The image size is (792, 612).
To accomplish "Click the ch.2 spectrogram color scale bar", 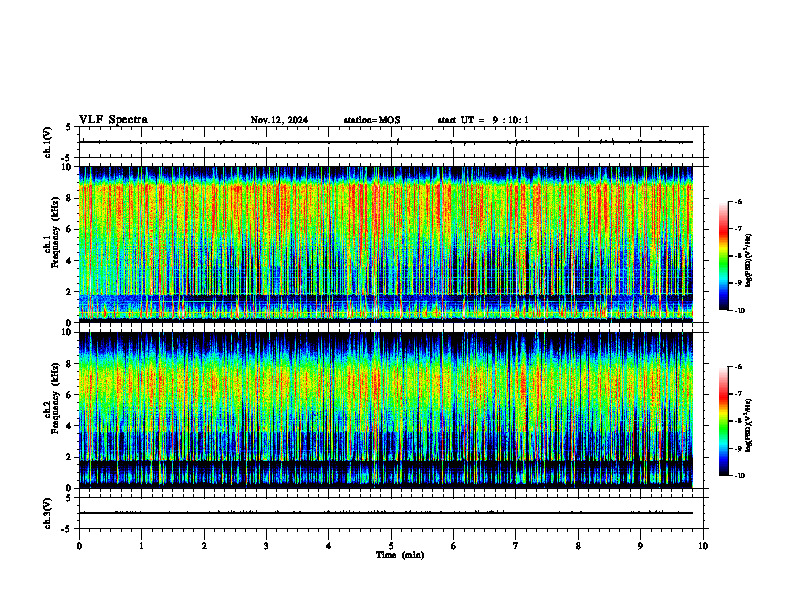I will (x=723, y=421).
